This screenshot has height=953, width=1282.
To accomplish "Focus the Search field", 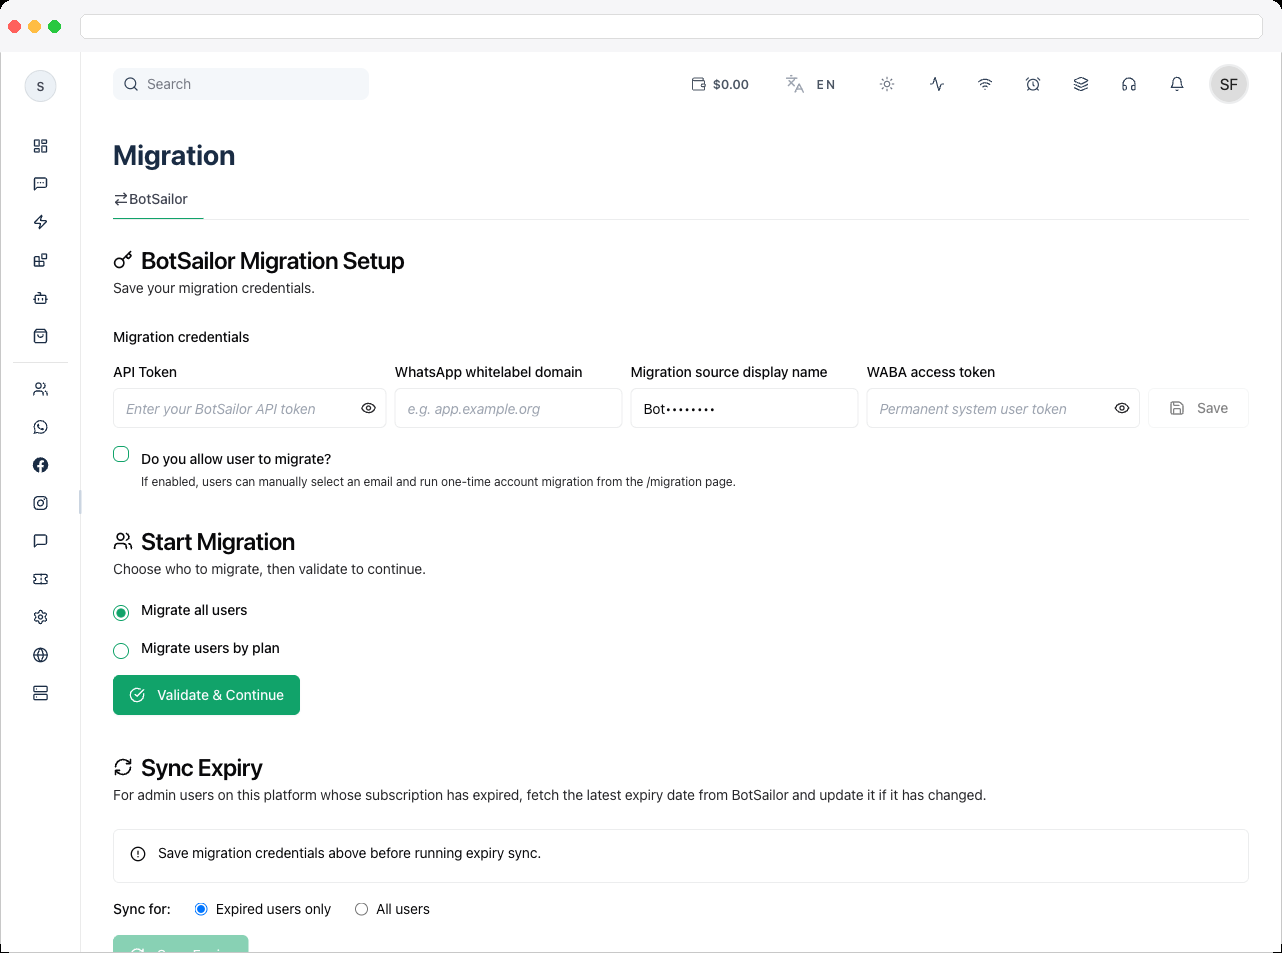I will pyautogui.click(x=241, y=84).
